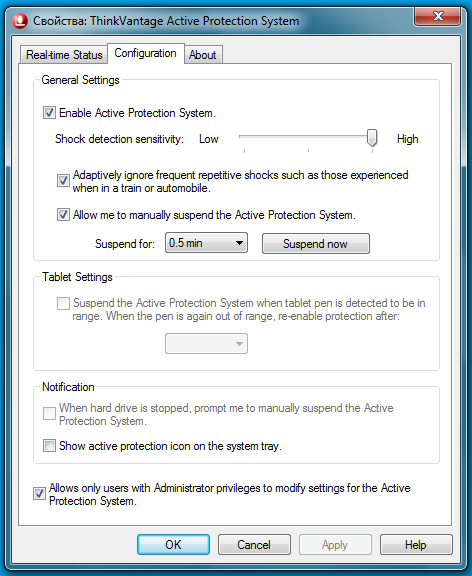Click the disabled tablet re-enable delay combo box

206,343
